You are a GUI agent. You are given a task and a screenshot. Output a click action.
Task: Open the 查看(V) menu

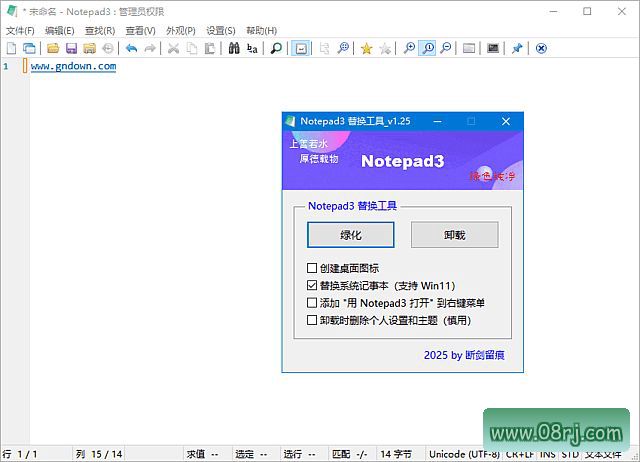pos(140,31)
